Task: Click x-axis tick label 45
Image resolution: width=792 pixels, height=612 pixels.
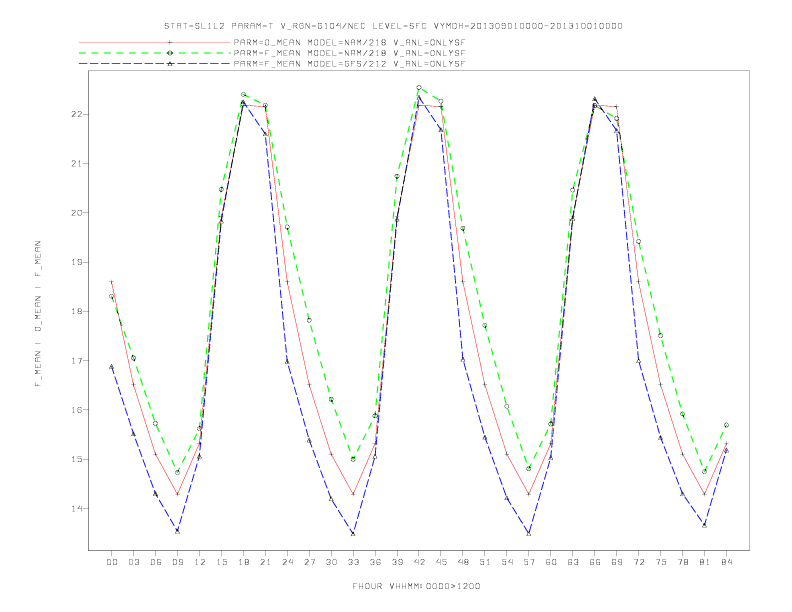Action: [441, 562]
